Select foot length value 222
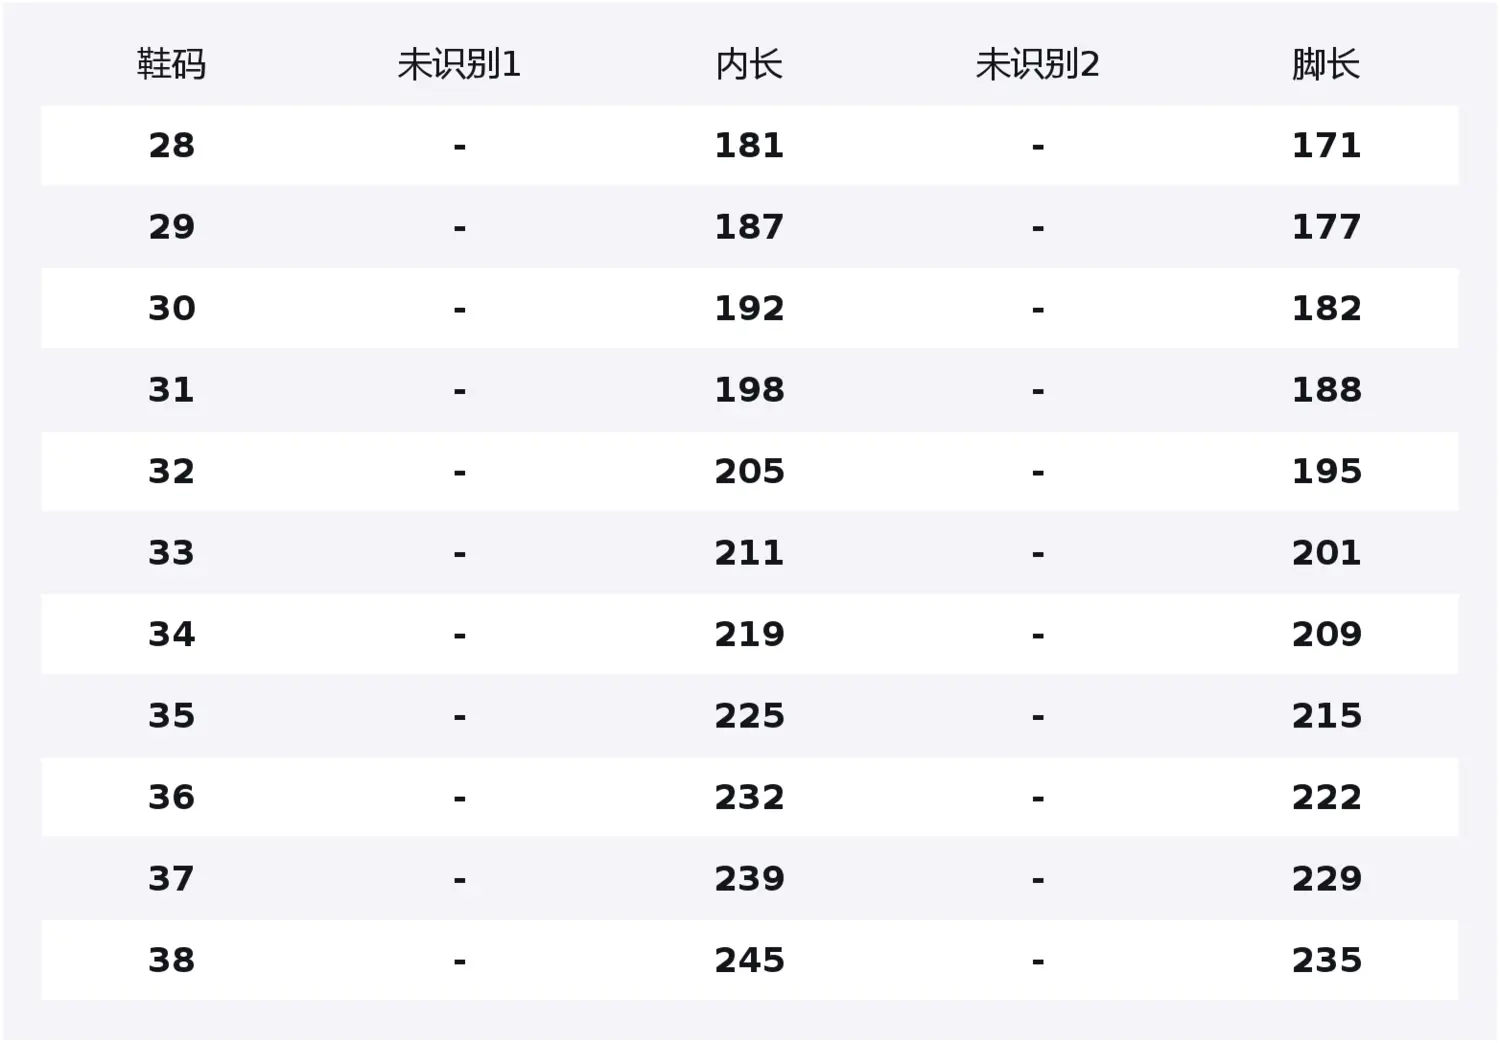The height and width of the screenshot is (1043, 1500). (1326, 798)
